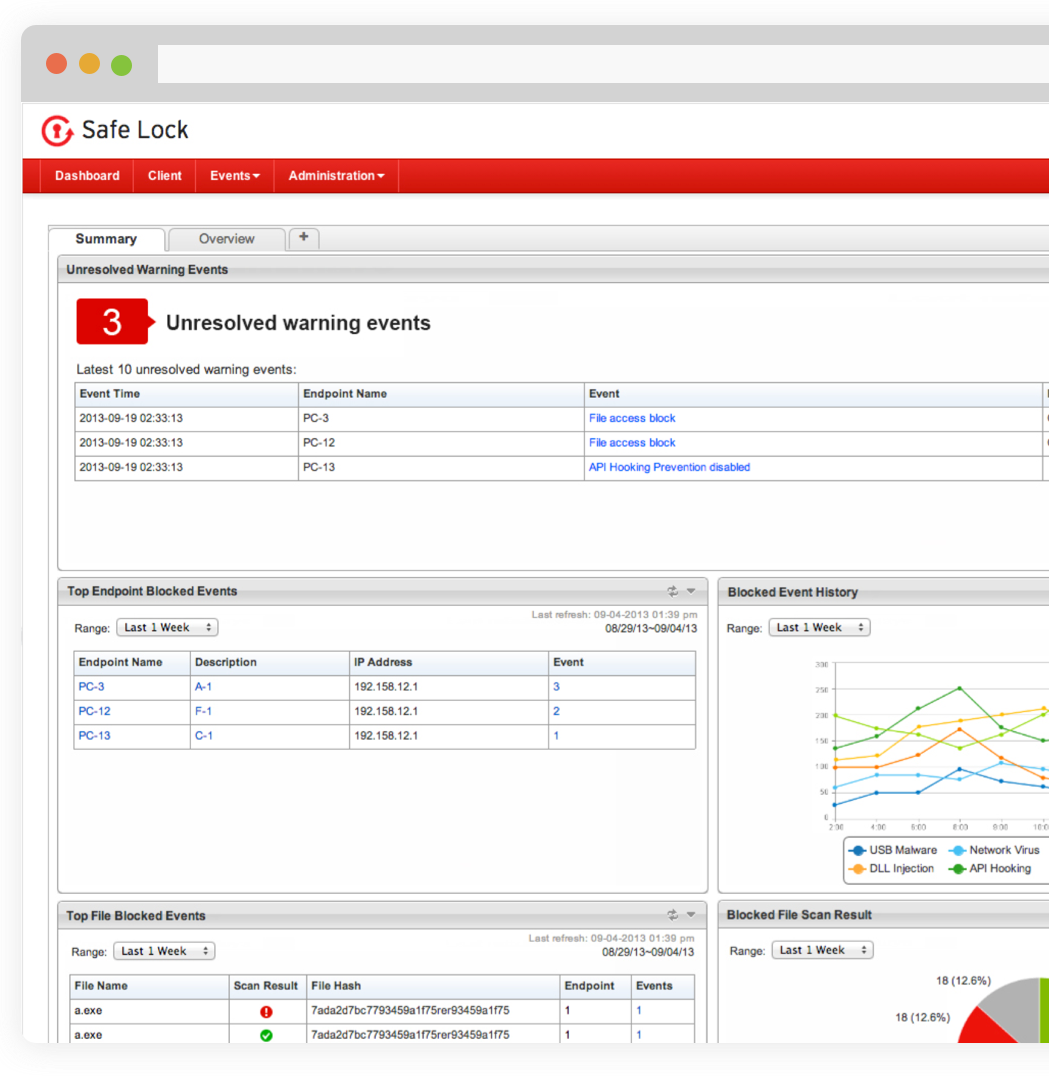Sort by Scan Result column header

(266, 986)
